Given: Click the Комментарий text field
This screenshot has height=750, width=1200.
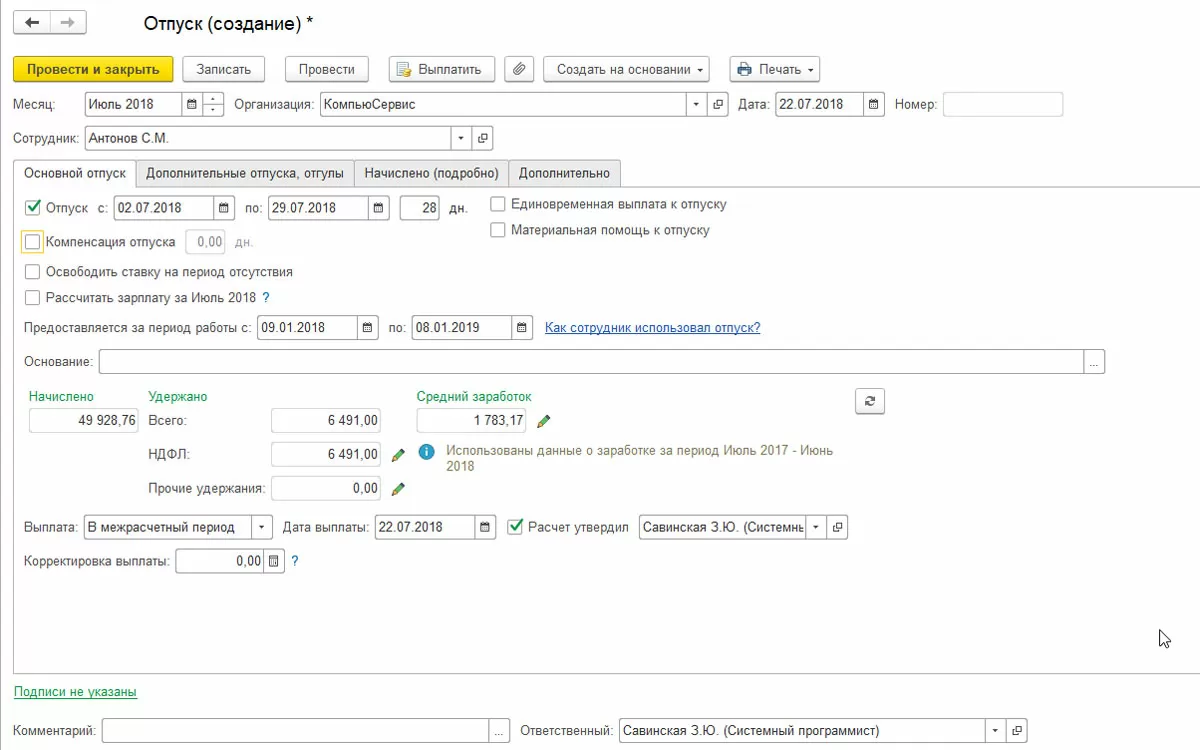Looking at the screenshot, I should (x=296, y=731).
